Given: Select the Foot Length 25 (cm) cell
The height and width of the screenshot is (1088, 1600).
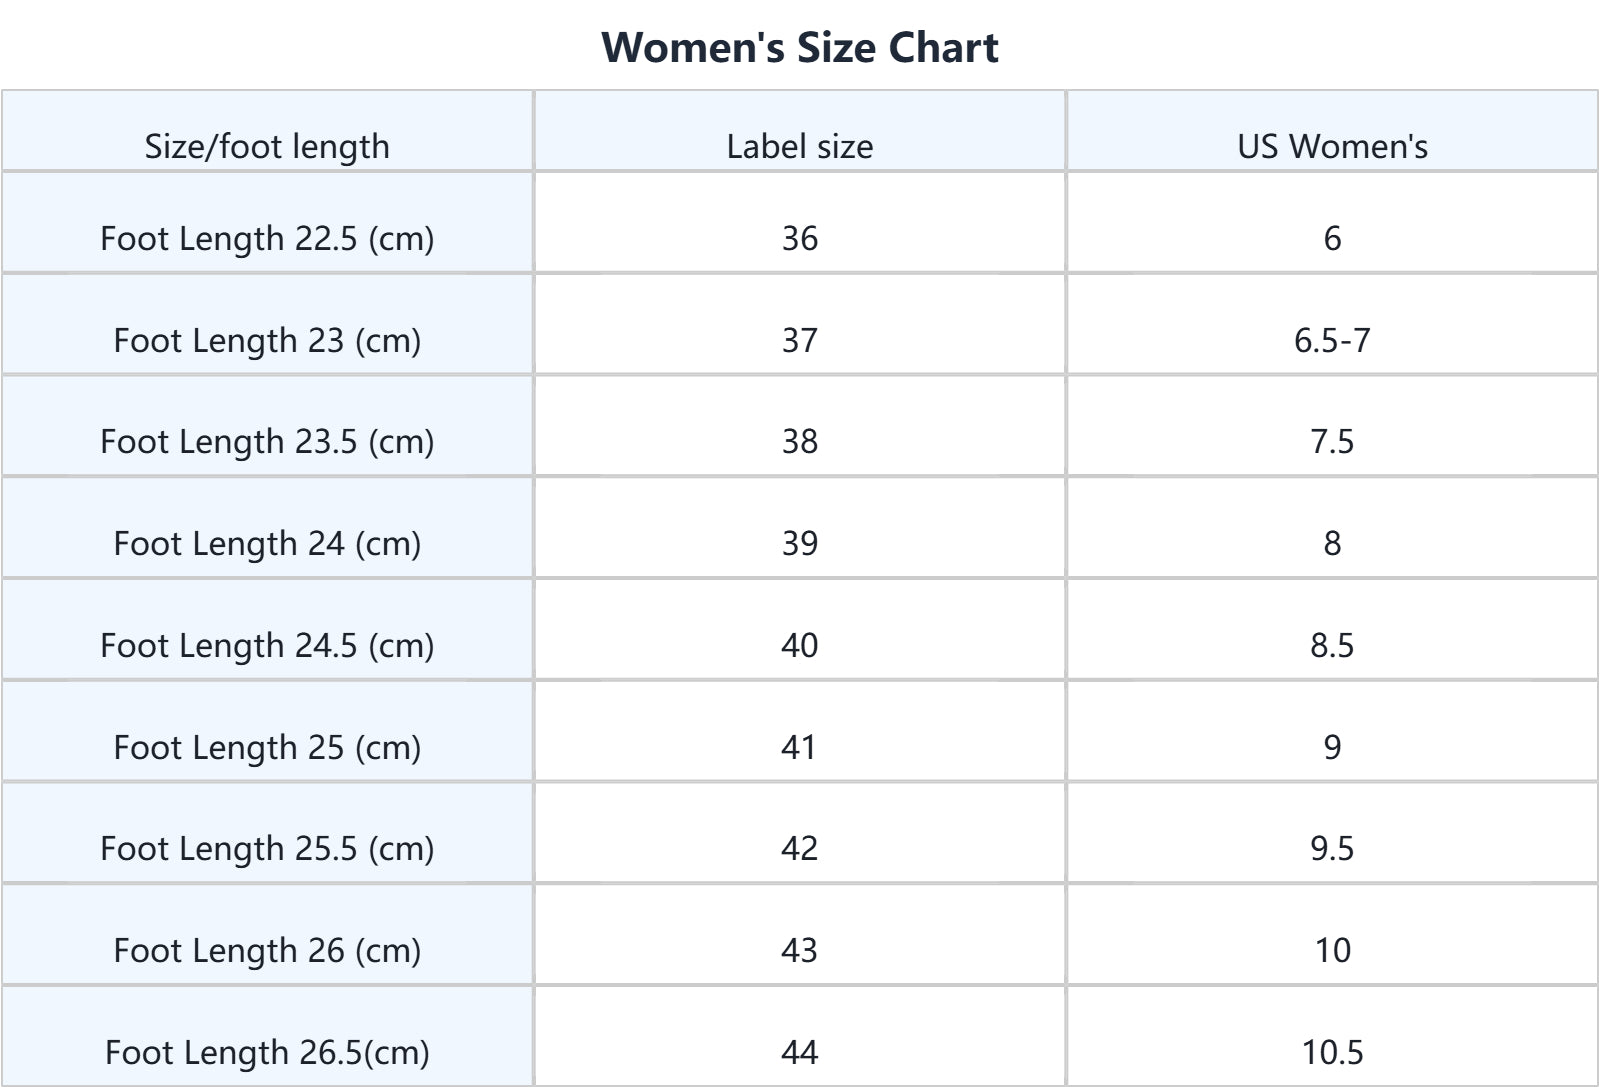Looking at the screenshot, I should point(267,747).
